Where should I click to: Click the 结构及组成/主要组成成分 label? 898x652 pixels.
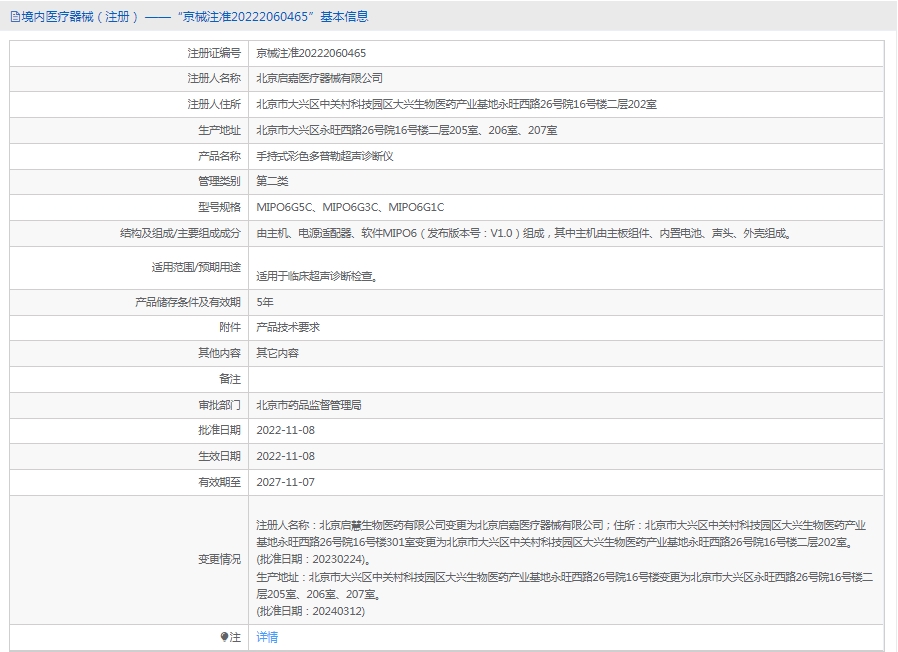(180, 233)
